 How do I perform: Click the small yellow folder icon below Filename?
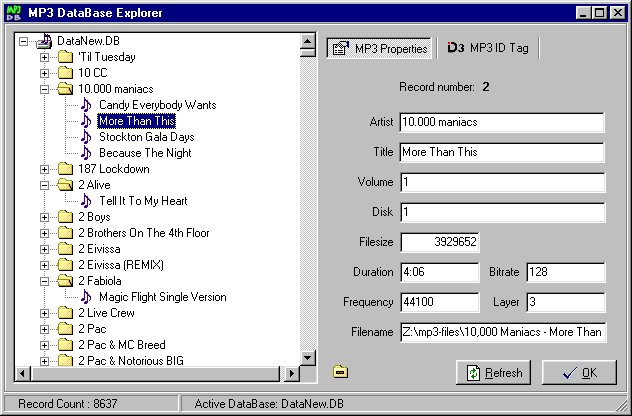pyautogui.click(x=341, y=372)
